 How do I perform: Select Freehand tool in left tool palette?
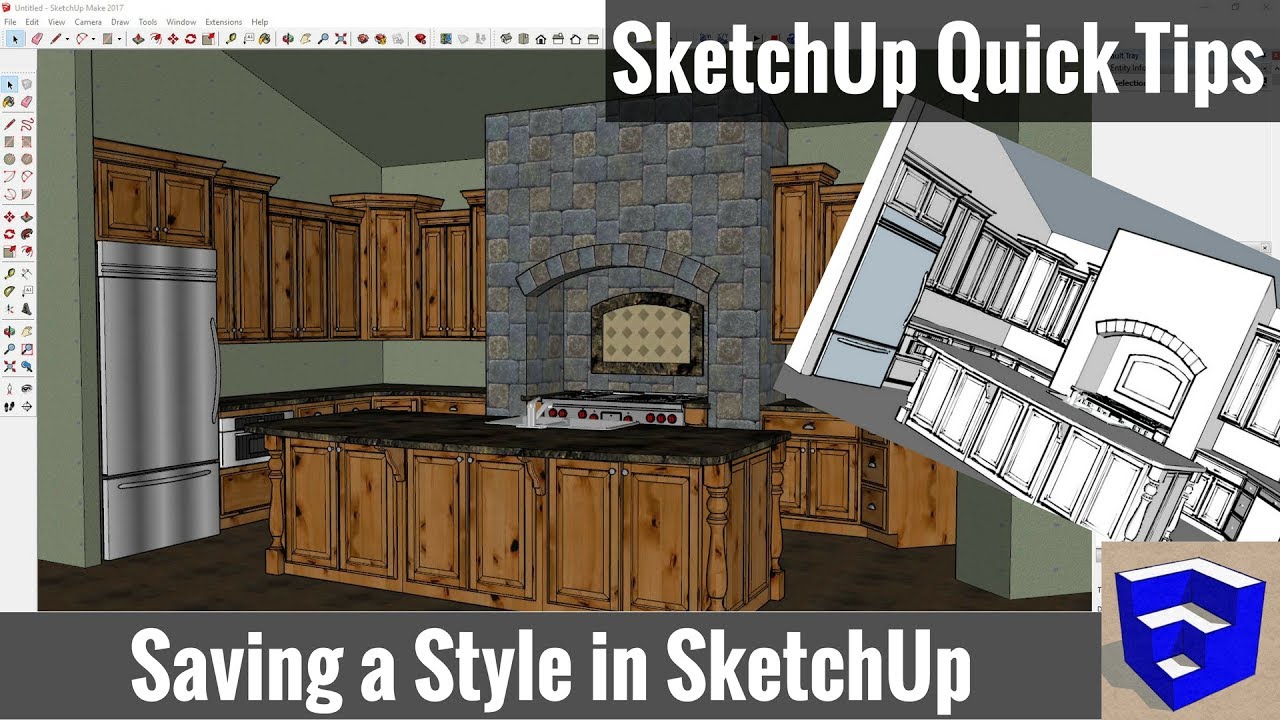(26, 124)
